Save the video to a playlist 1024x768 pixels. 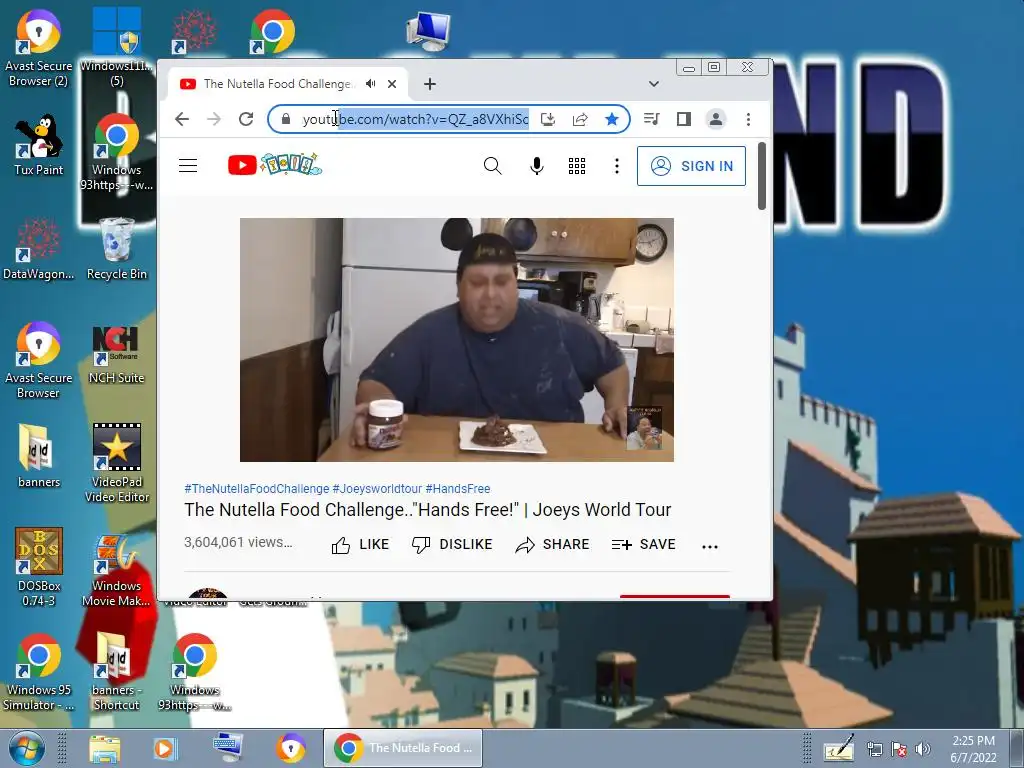click(x=643, y=545)
